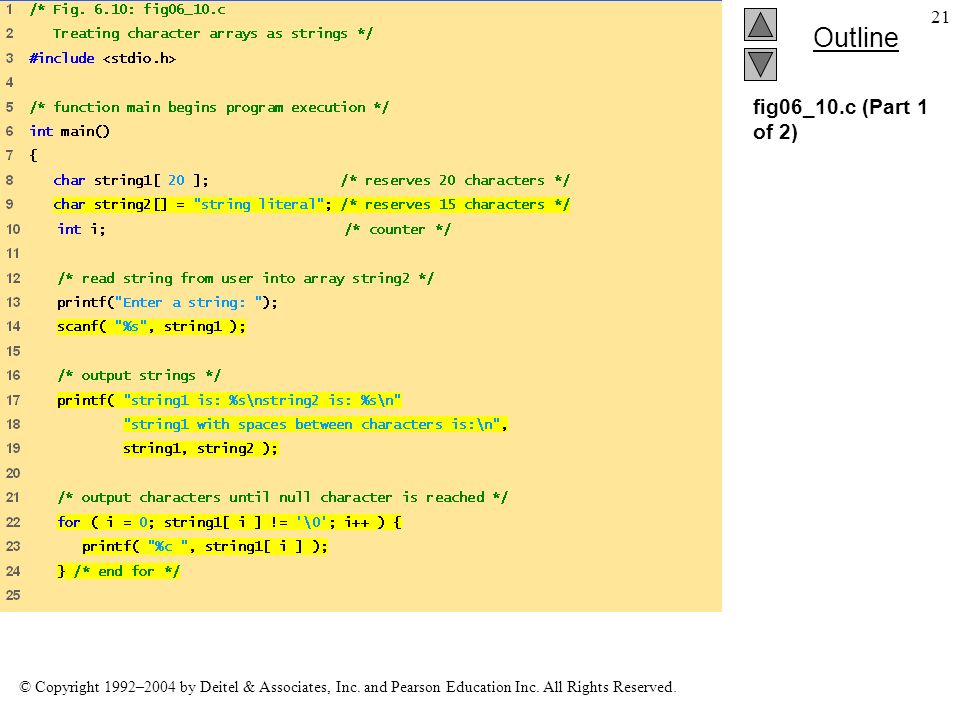Click the Deitel & Associates copyright notice
Image resolution: width=960 pixels, height=720 pixels.
[x=348, y=687]
